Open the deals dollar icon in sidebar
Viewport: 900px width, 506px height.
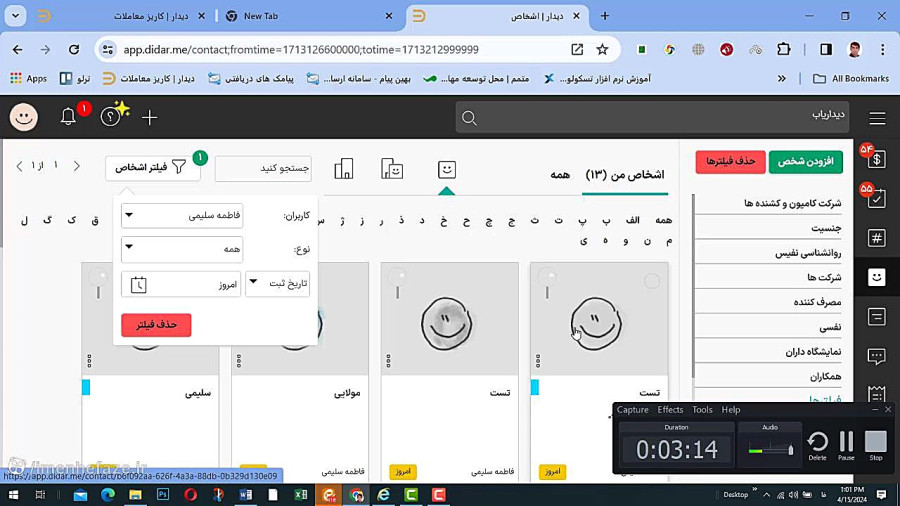[x=876, y=159]
